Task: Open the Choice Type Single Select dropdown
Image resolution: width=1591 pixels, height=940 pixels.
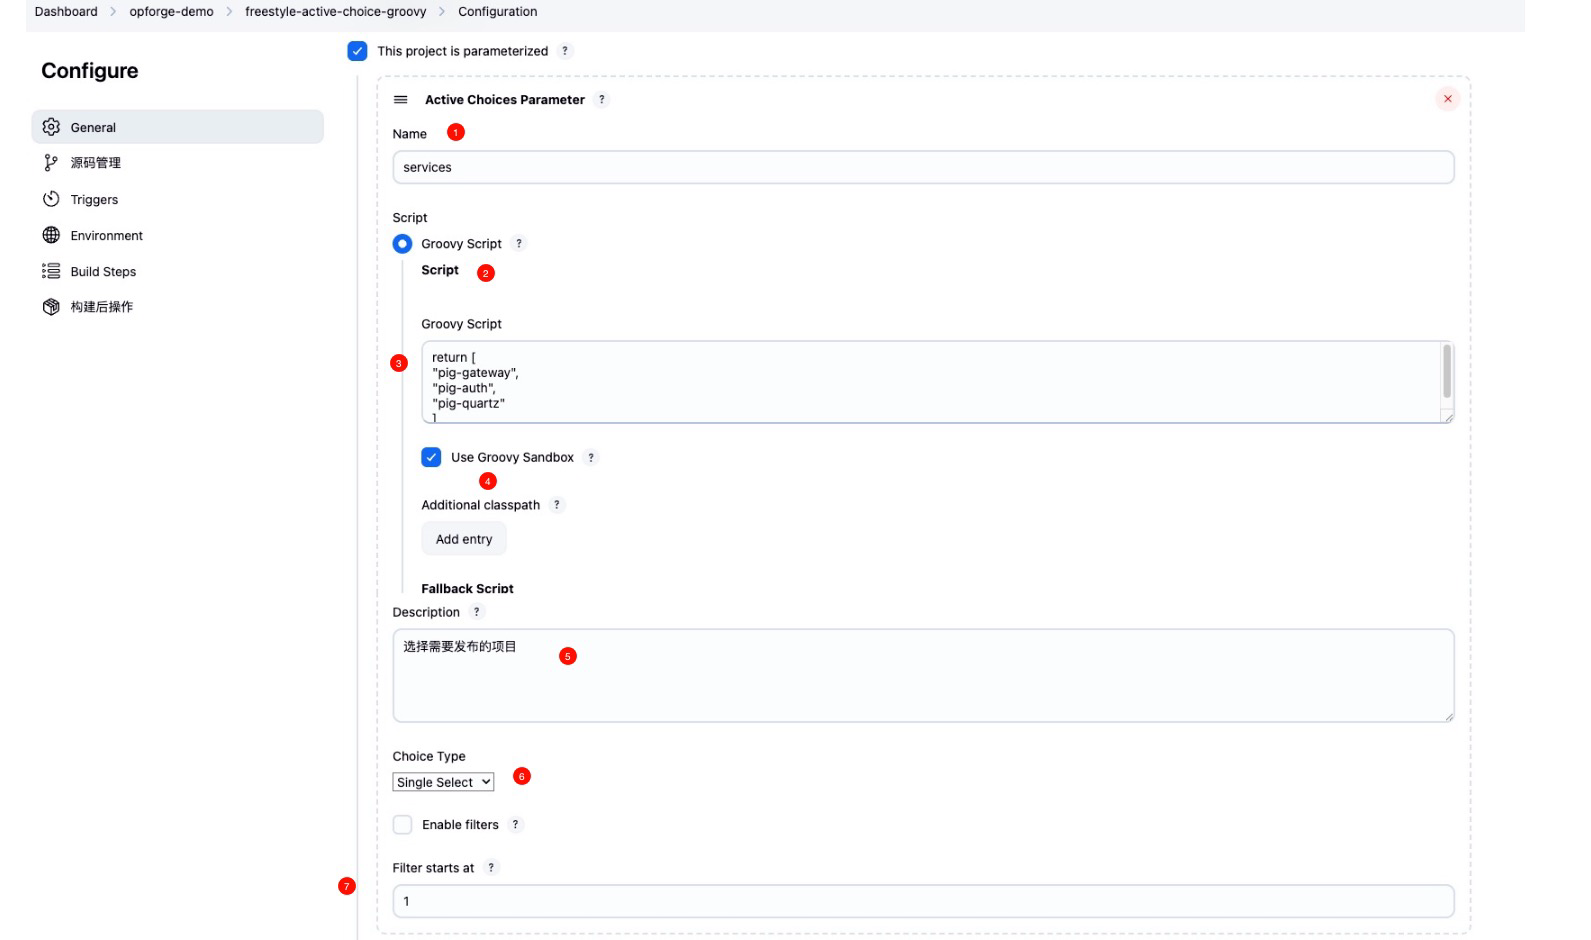Action: (443, 782)
